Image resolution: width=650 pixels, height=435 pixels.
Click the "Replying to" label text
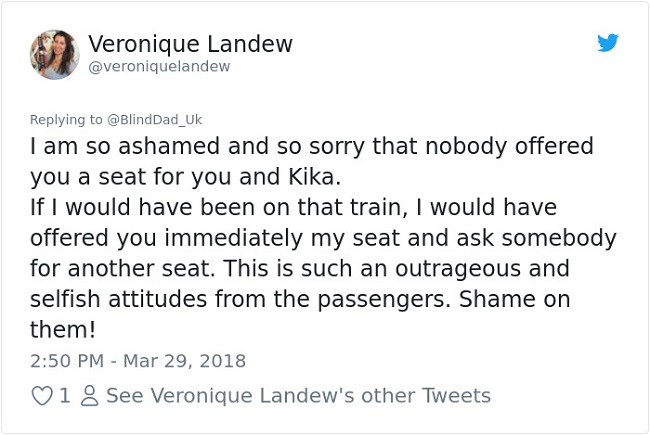pyautogui.click(x=67, y=119)
